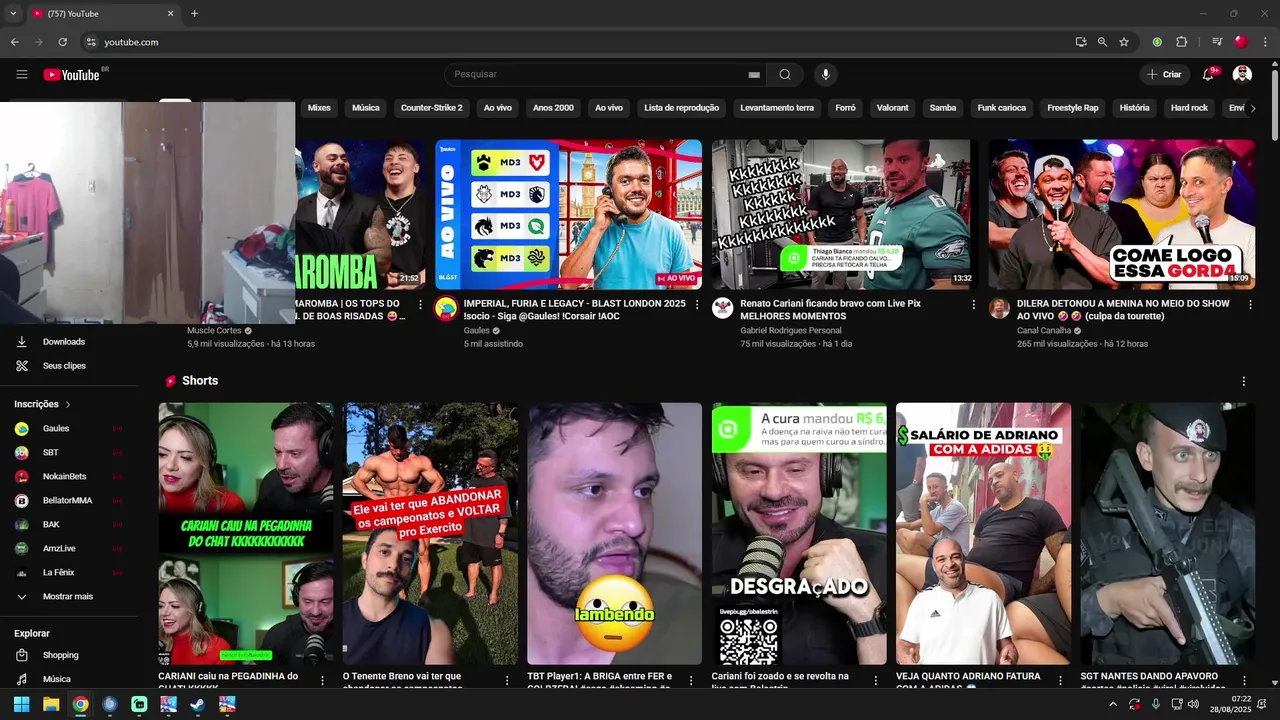
Task: Open options for the DILERA video
Action: coord(1250,304)
